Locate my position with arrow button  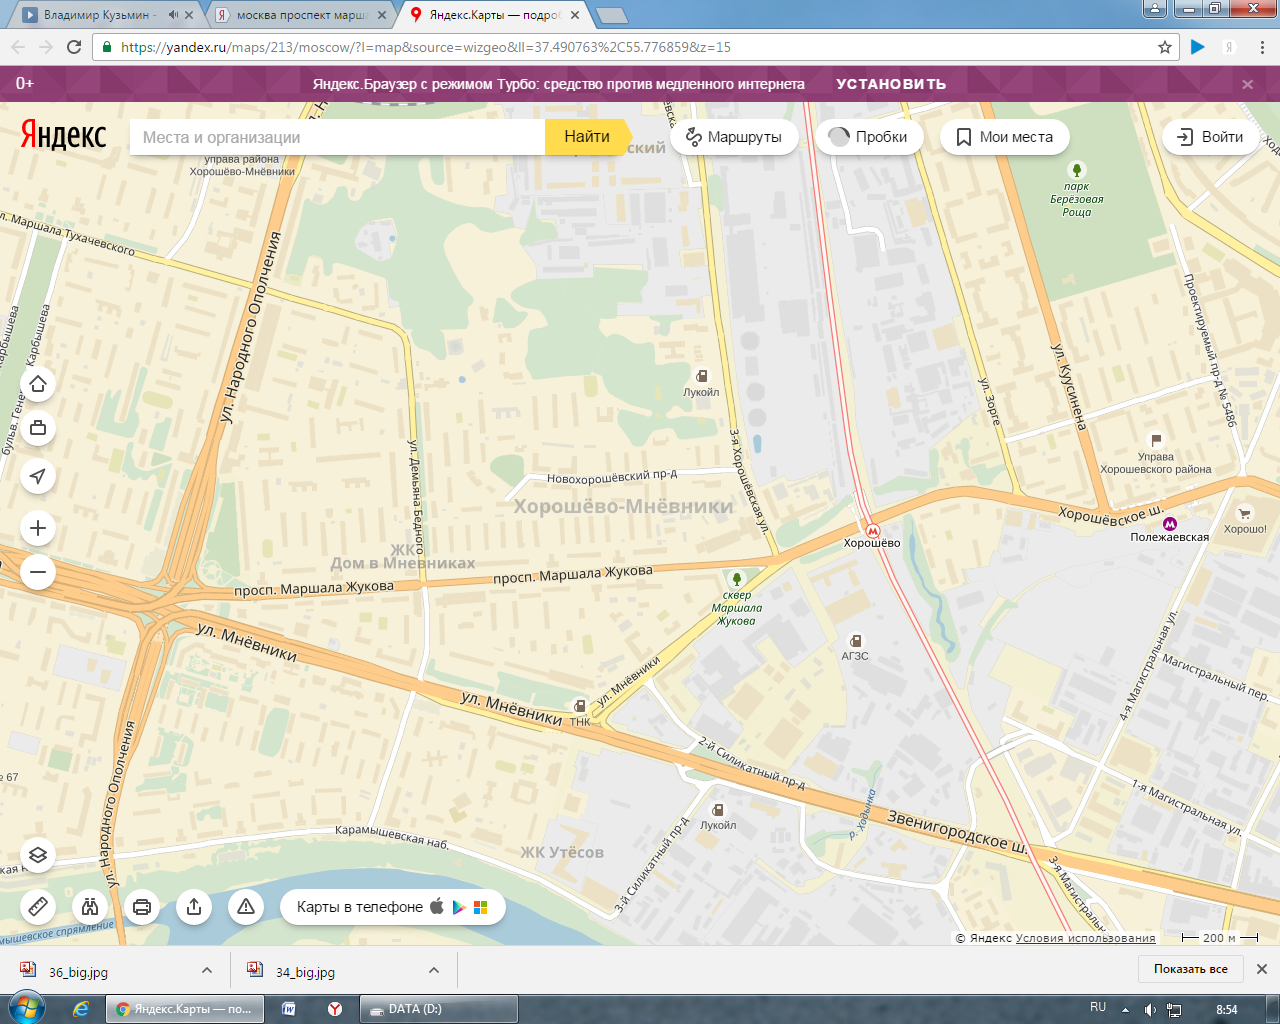click(x=38, y=476)
